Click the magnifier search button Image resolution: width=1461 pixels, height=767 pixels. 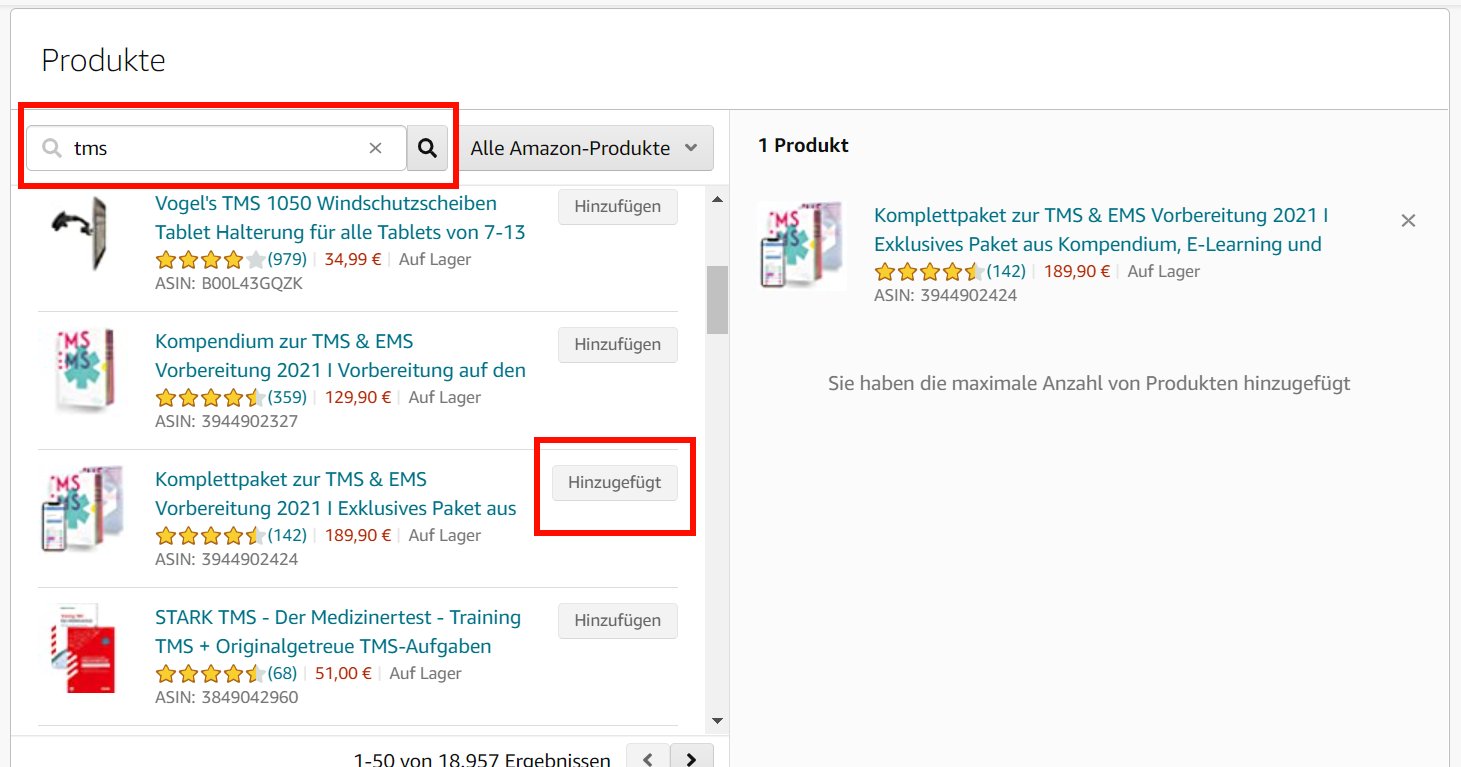click(x=427, y=148)
